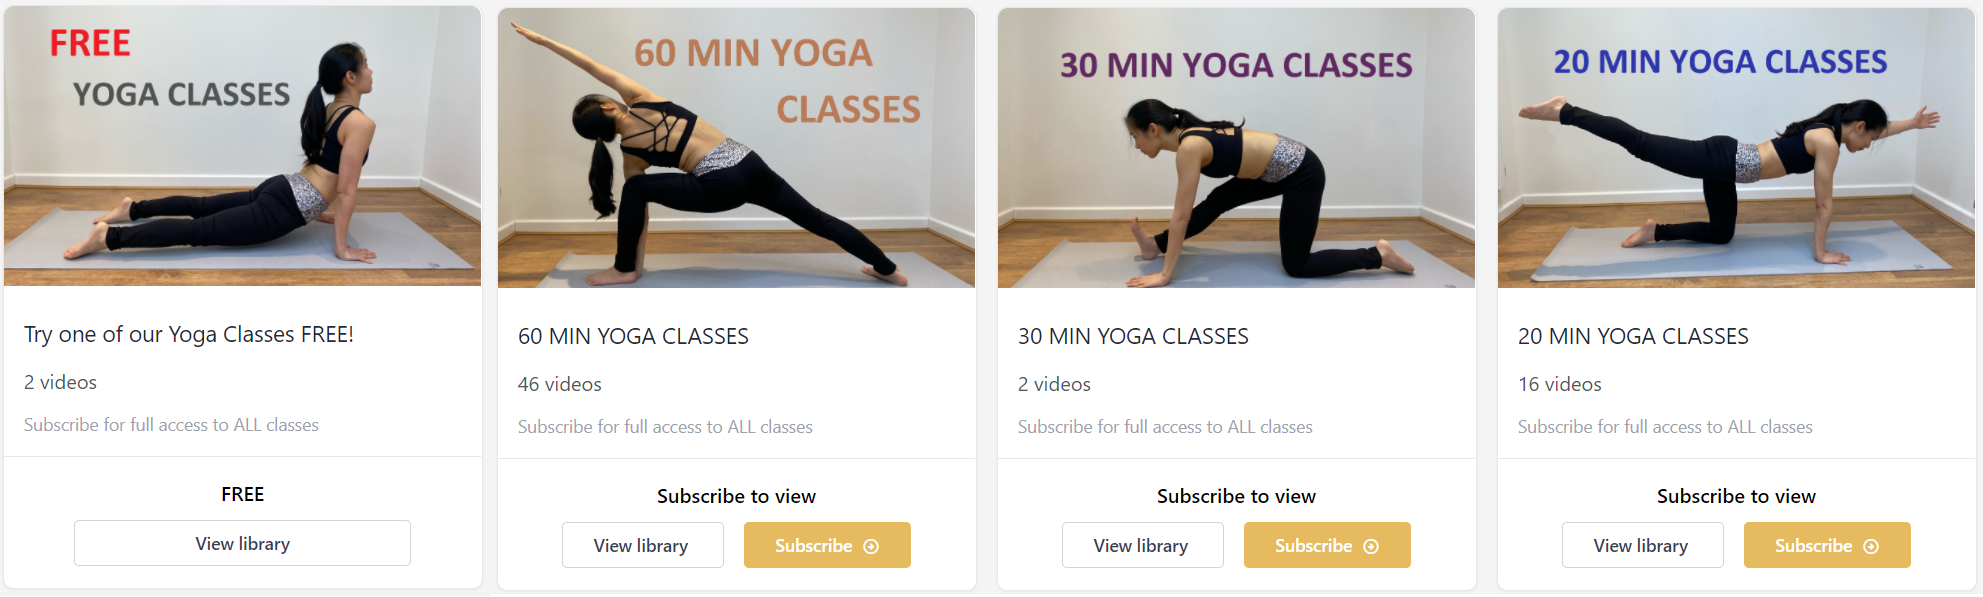The width and height of the screenshot is (1983, 597).
Task: Select the 'Try one of our Yoga Classes FREE!' title
Action: pos(189,334)
